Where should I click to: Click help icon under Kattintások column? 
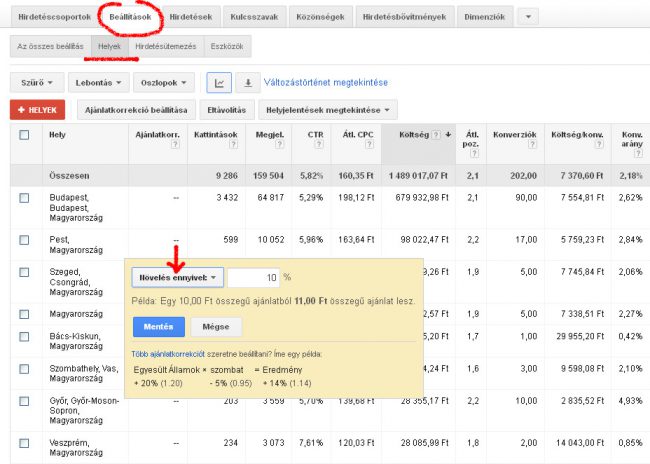click(233, 144)
